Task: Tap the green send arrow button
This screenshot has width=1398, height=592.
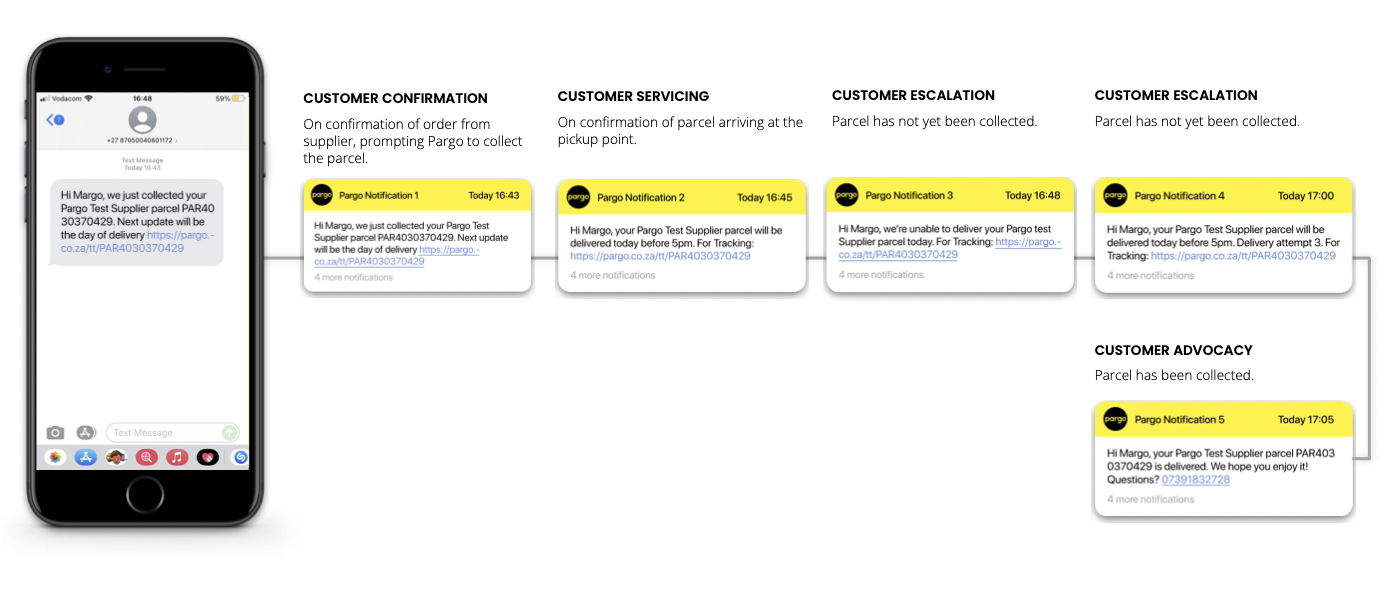Action: pos(230,433)
